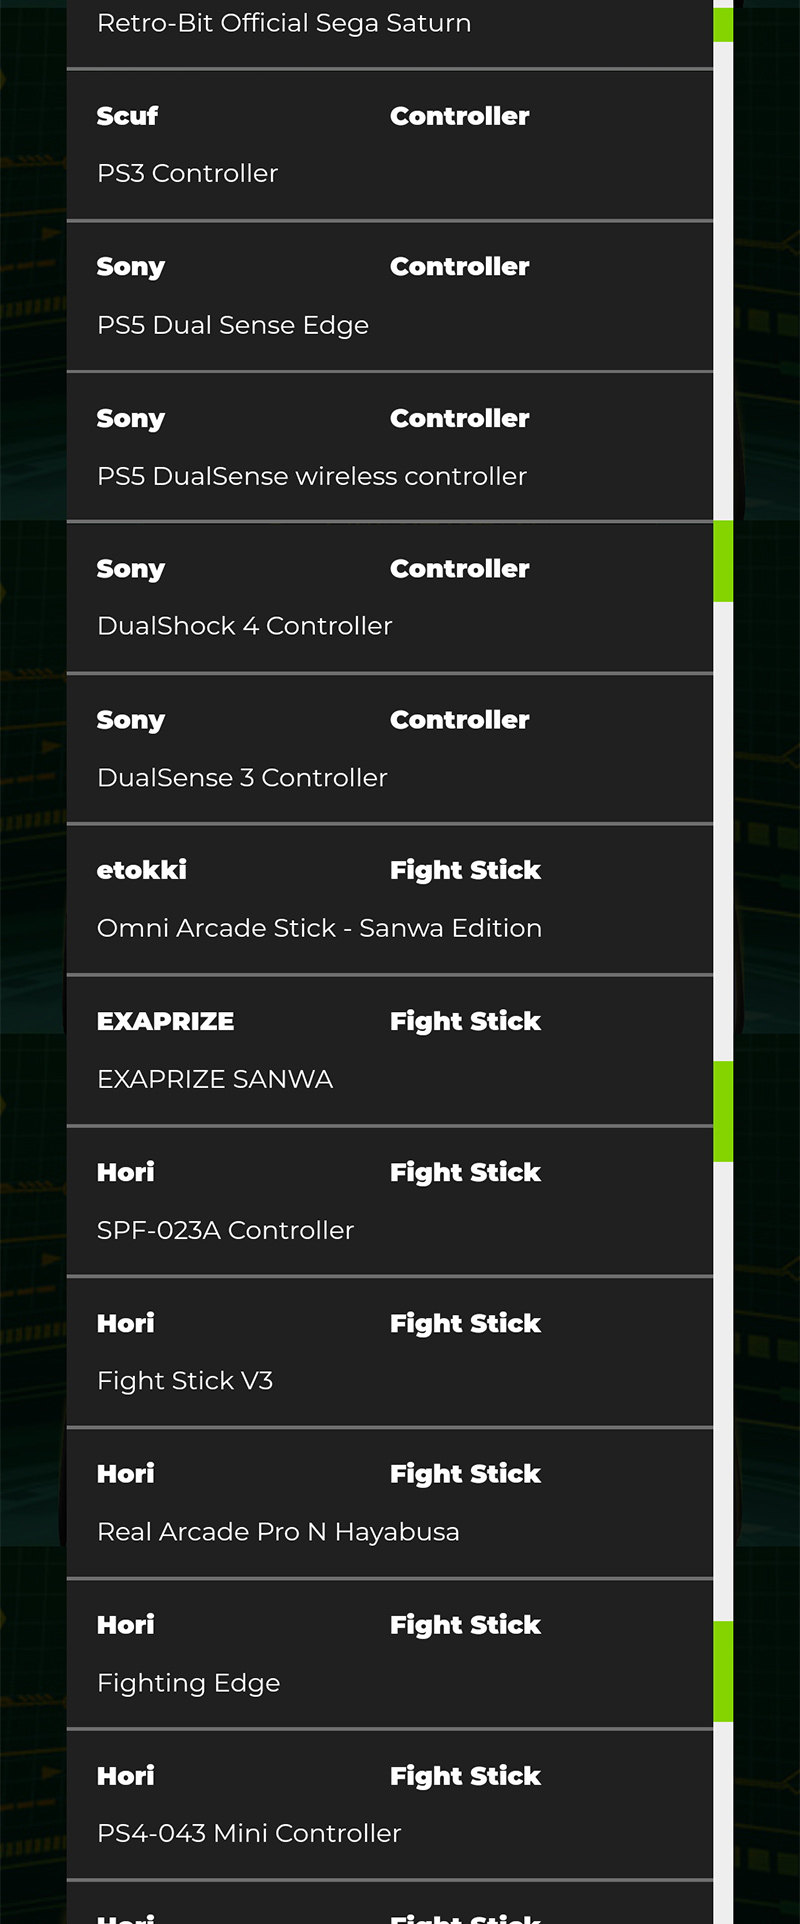Image resolution: width=800 pixels, height=1924 pixels.
Task: Click the SPF-023A Controller entry
Action: click(x=225, y=1230)
